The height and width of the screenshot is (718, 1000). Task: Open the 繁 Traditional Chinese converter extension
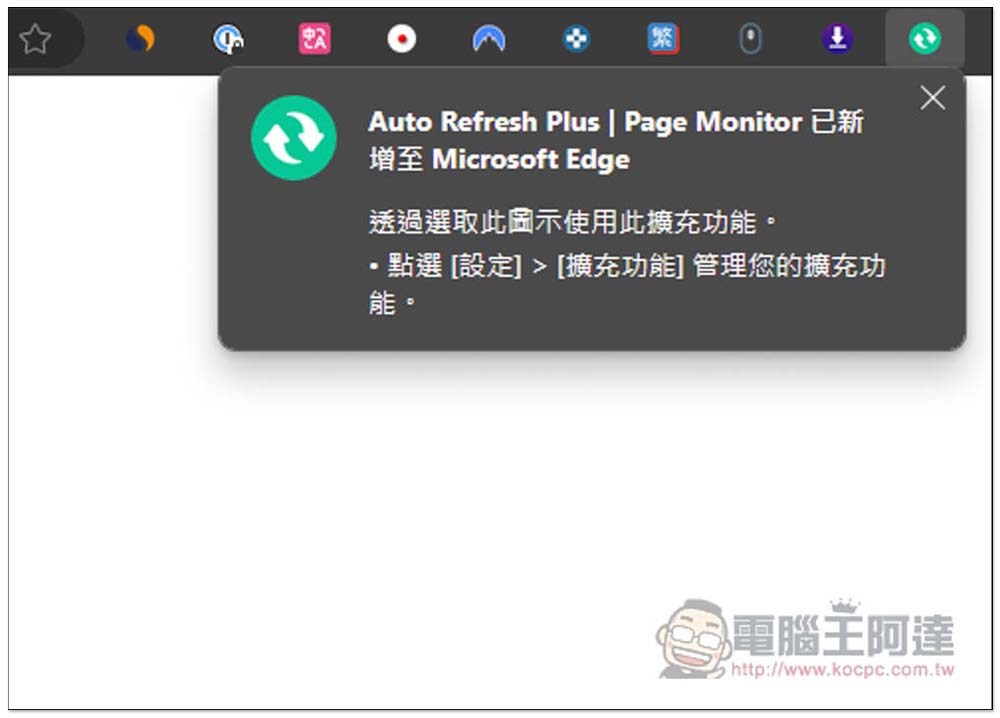(663, 39)
